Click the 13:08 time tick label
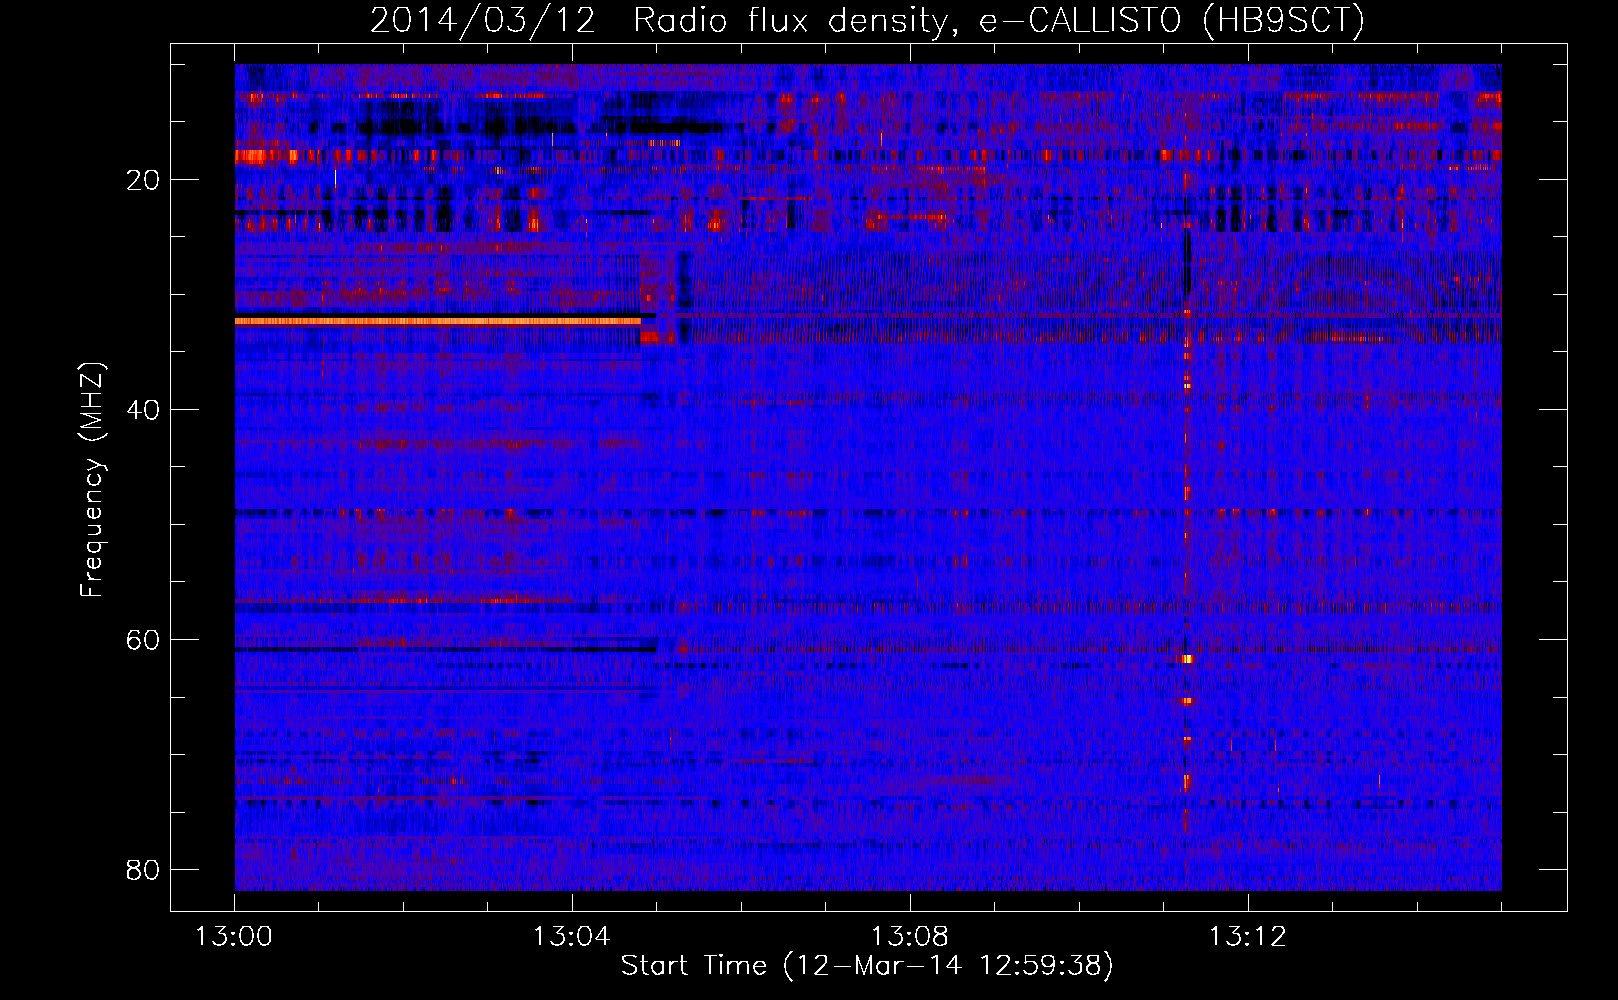This screenshot has height=1000, width=1618. click(x=909, y=937)
